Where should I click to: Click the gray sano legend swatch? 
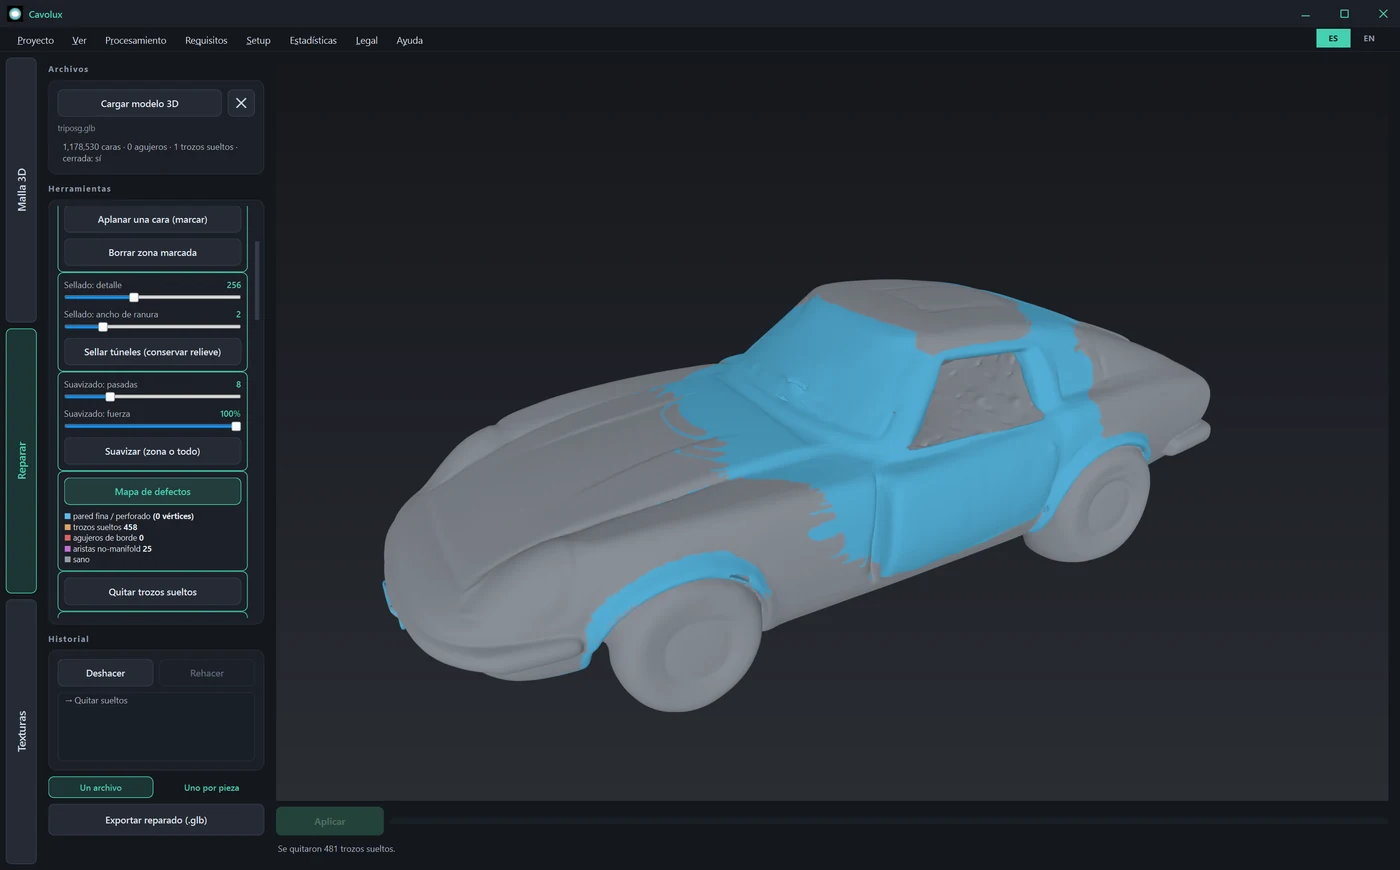point(68,560)
